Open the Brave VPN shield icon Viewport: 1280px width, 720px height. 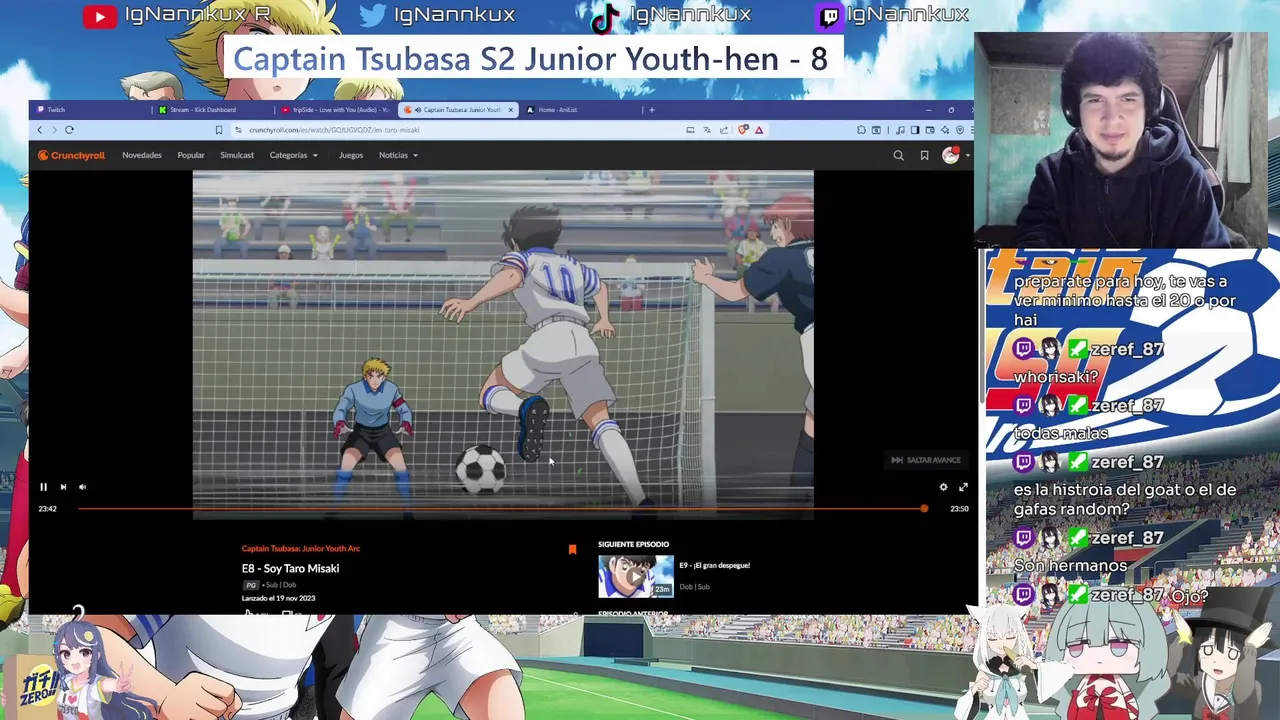click(960, 130)
